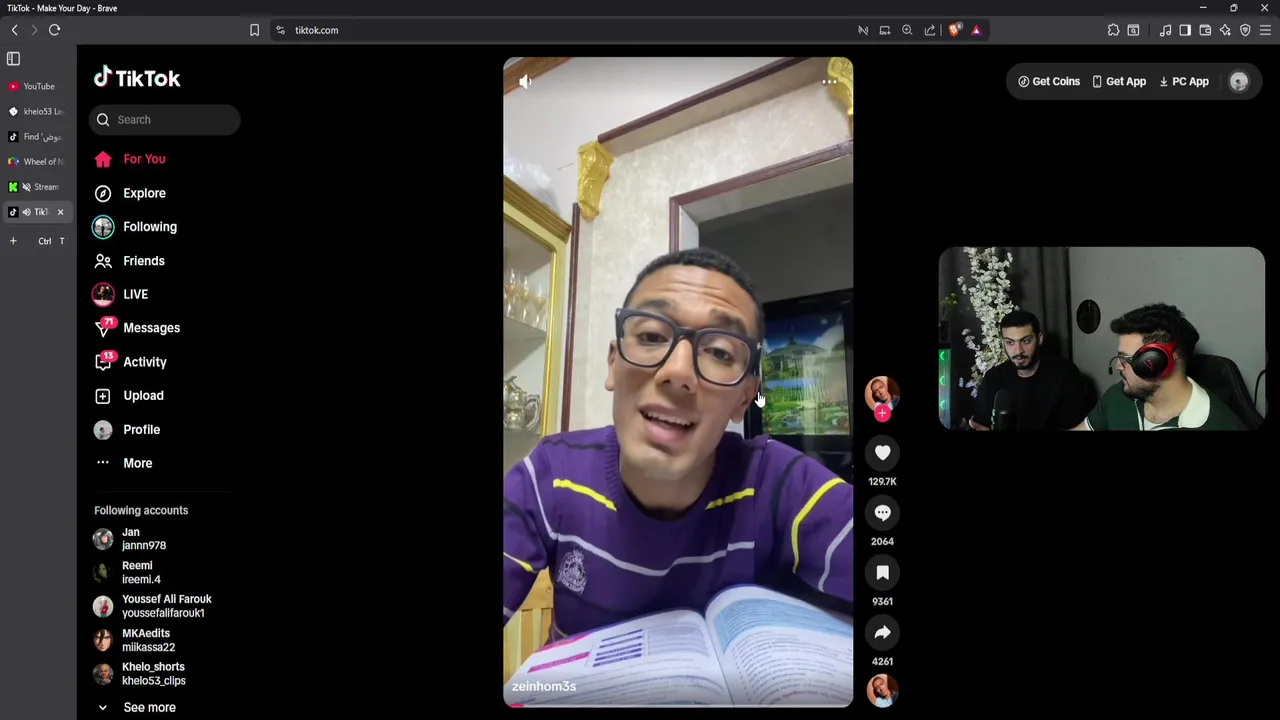Viewport: 1280px width, 720px height.
Task: Open the Brave Rewards triangle icon
Action: 976,30
